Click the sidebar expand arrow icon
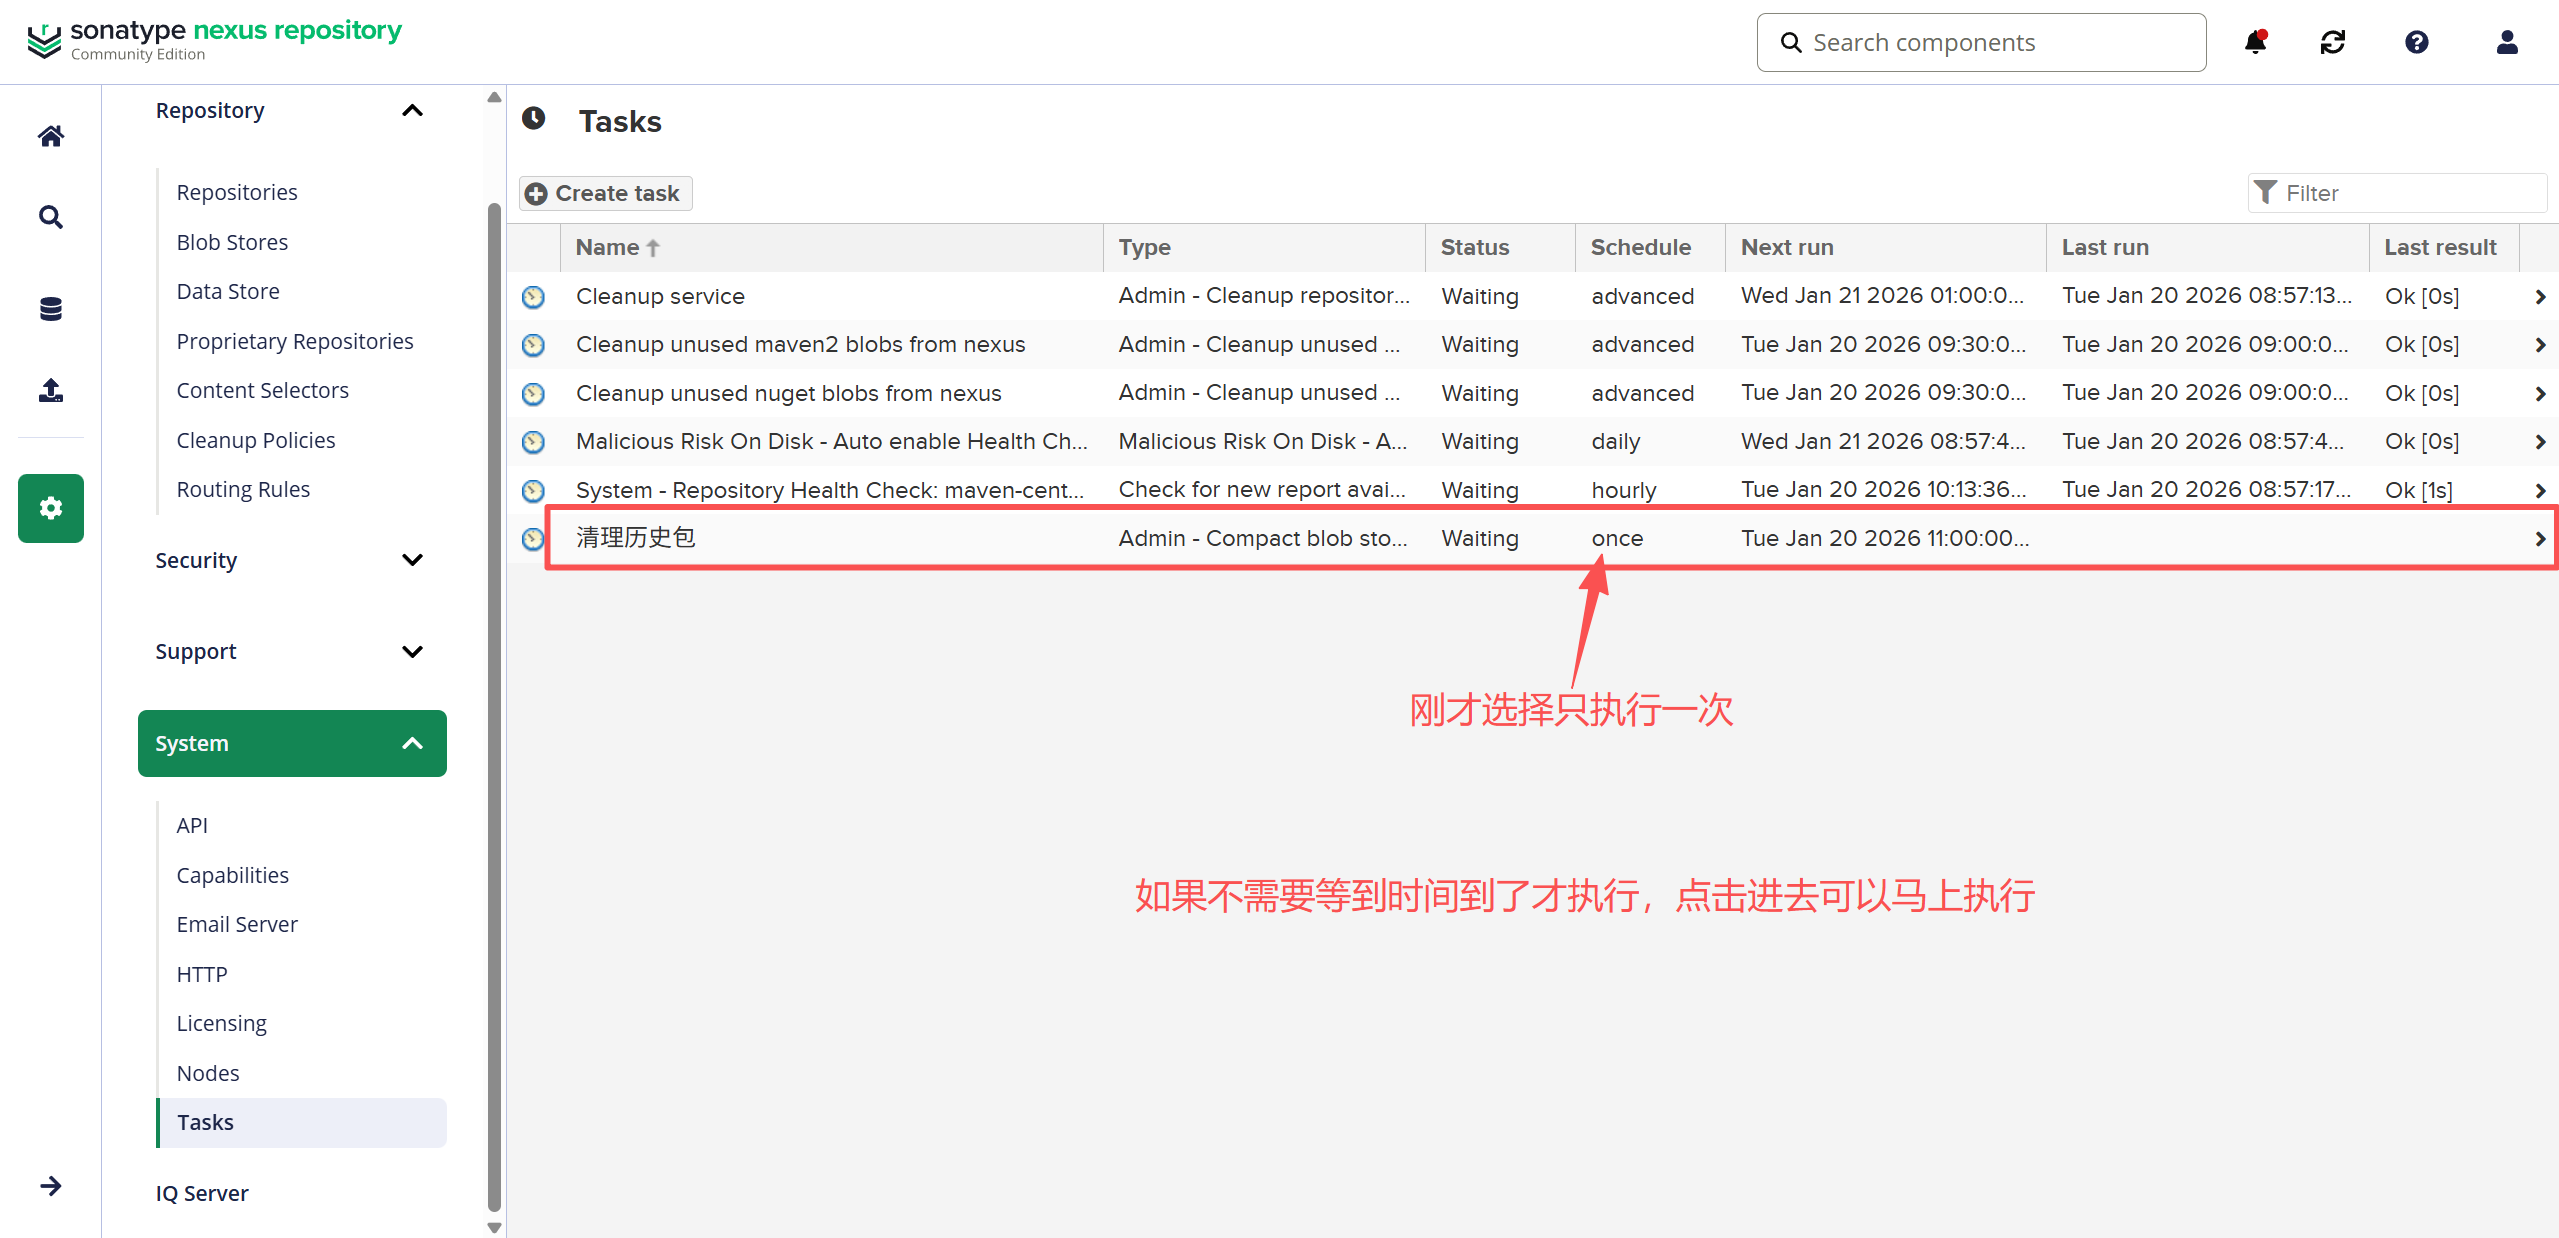The height and width of the screenshot is (1238, 2559). tap(51, 1186)
